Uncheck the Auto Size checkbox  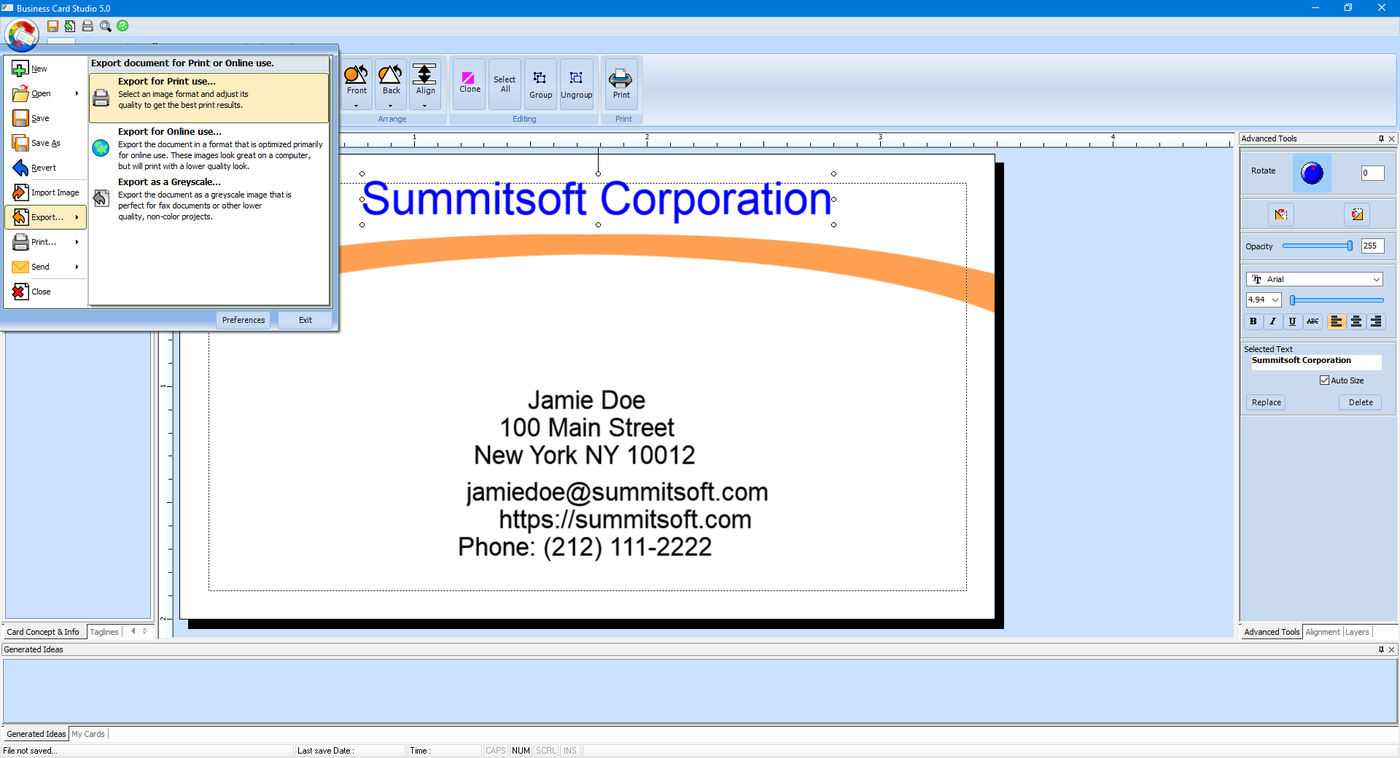[x=1325, y=381]
